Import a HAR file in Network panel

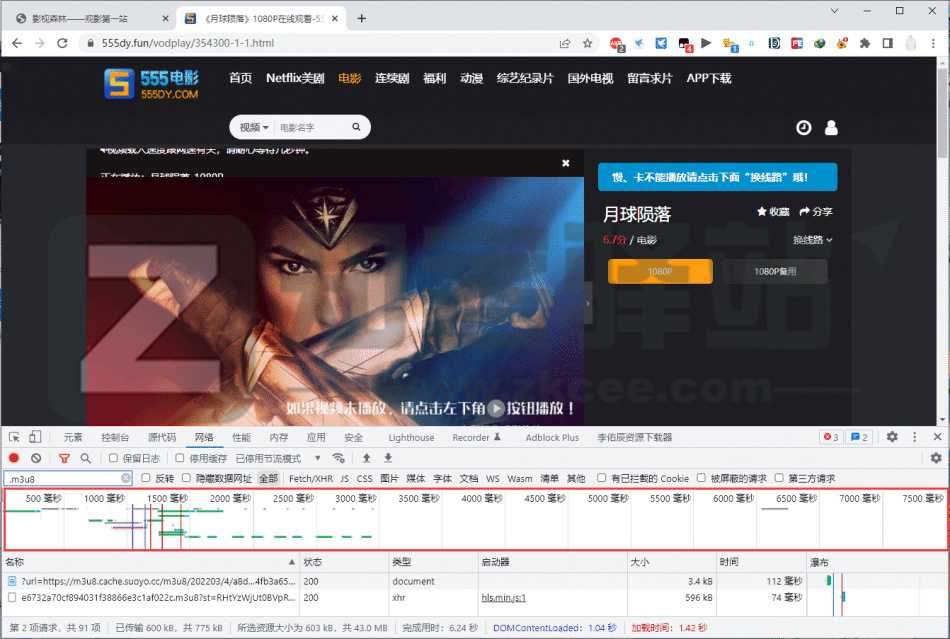(365, 458)
